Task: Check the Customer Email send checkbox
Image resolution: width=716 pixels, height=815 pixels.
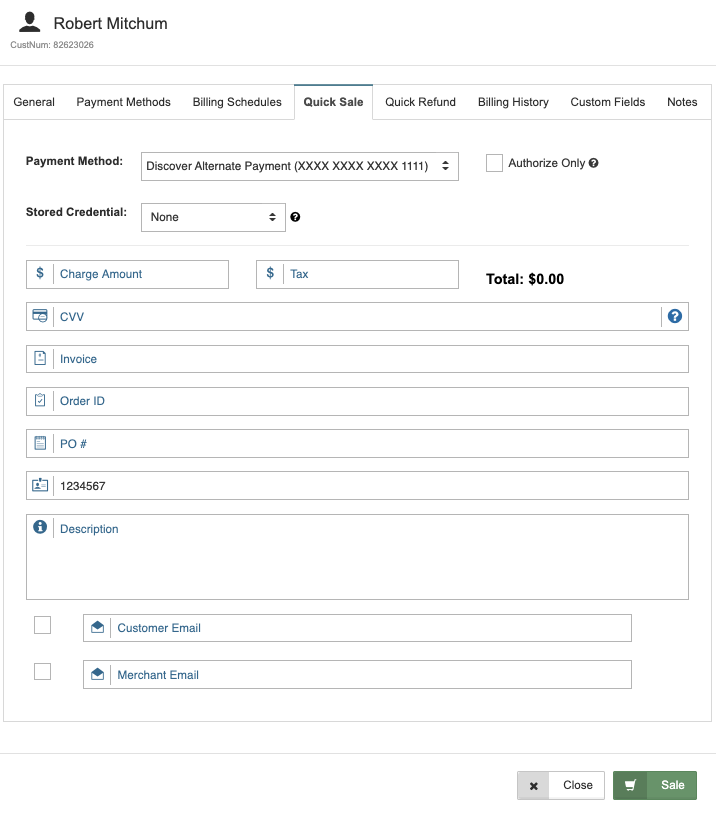Action: [x=42, y=624]
